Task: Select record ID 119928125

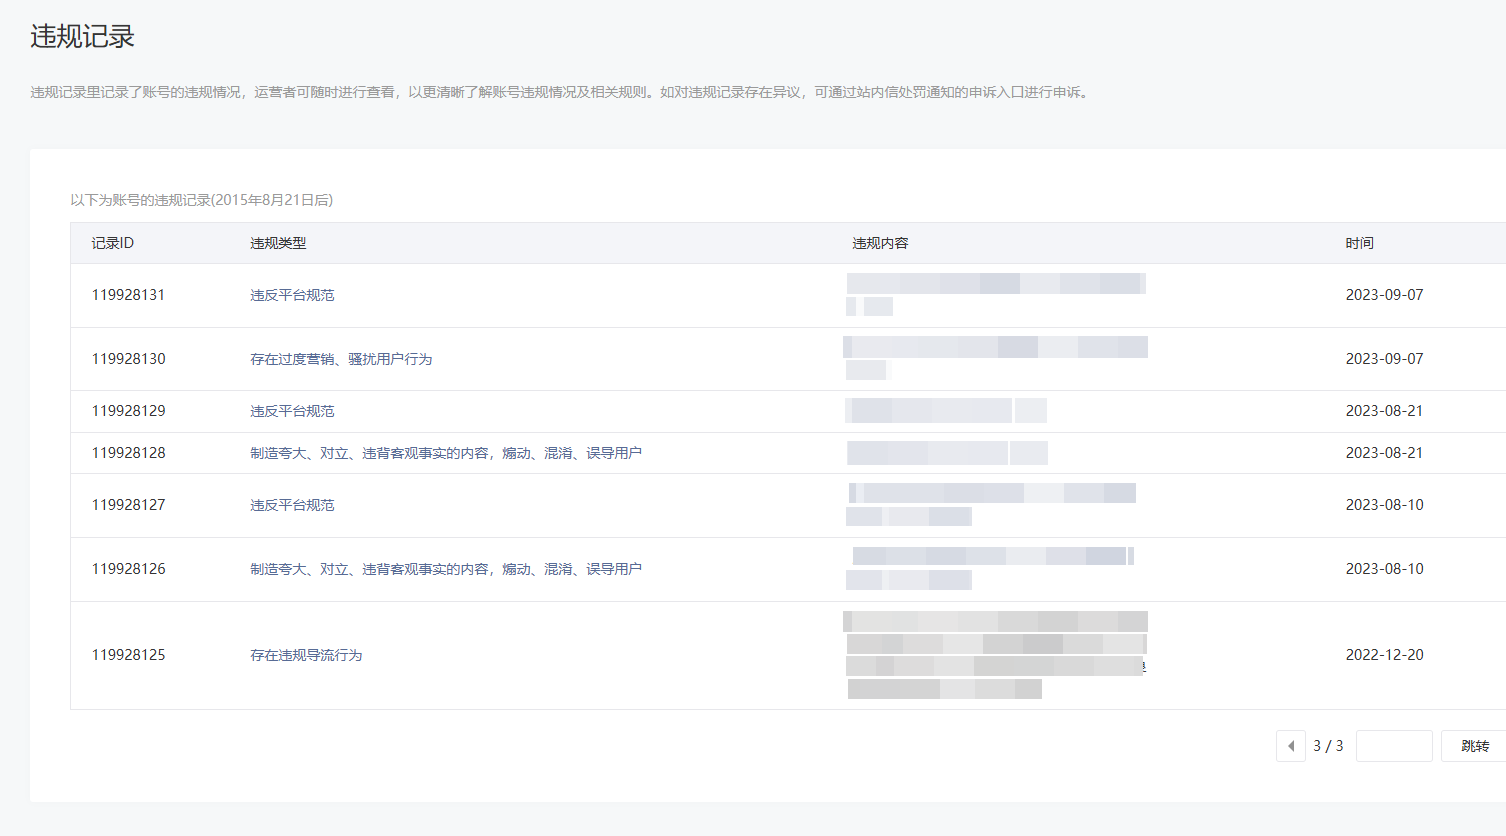Action: [128, 655]
